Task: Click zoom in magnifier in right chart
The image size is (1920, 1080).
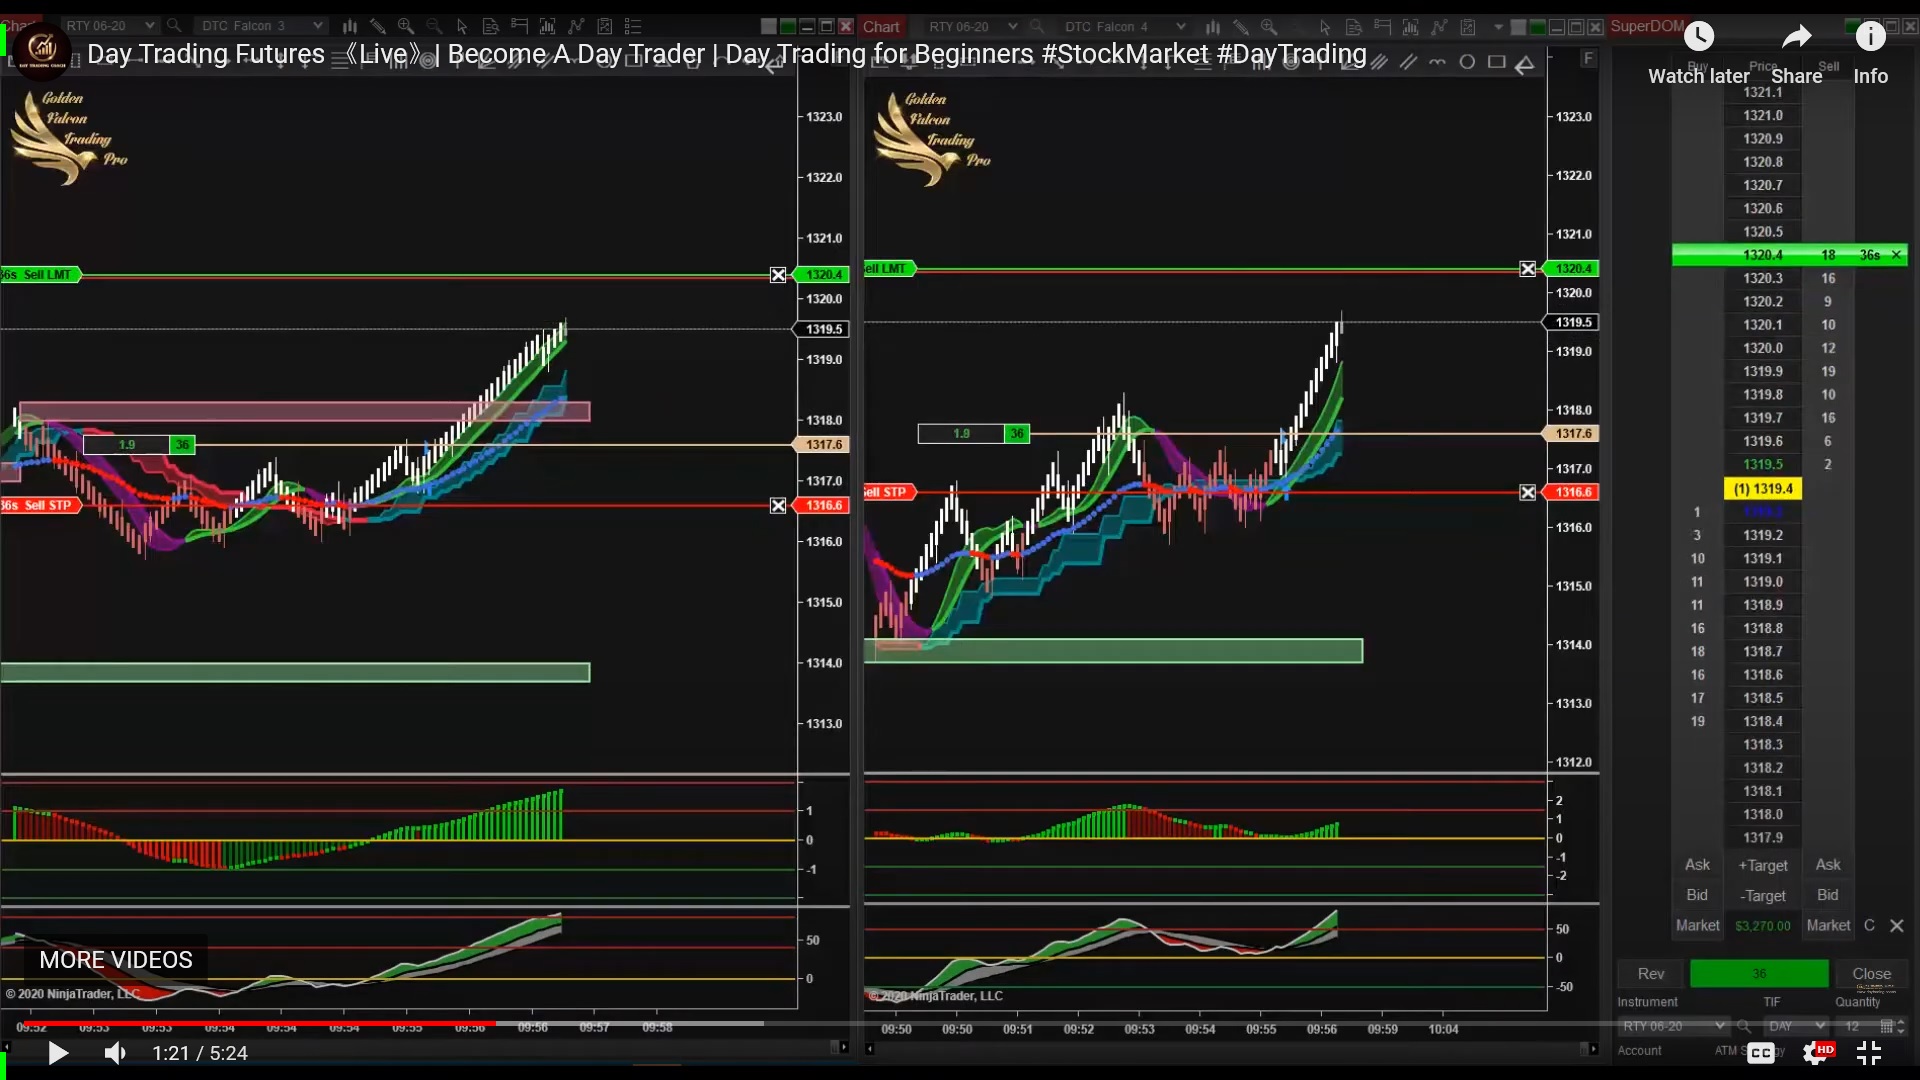Action: (x=1269, y=27)
